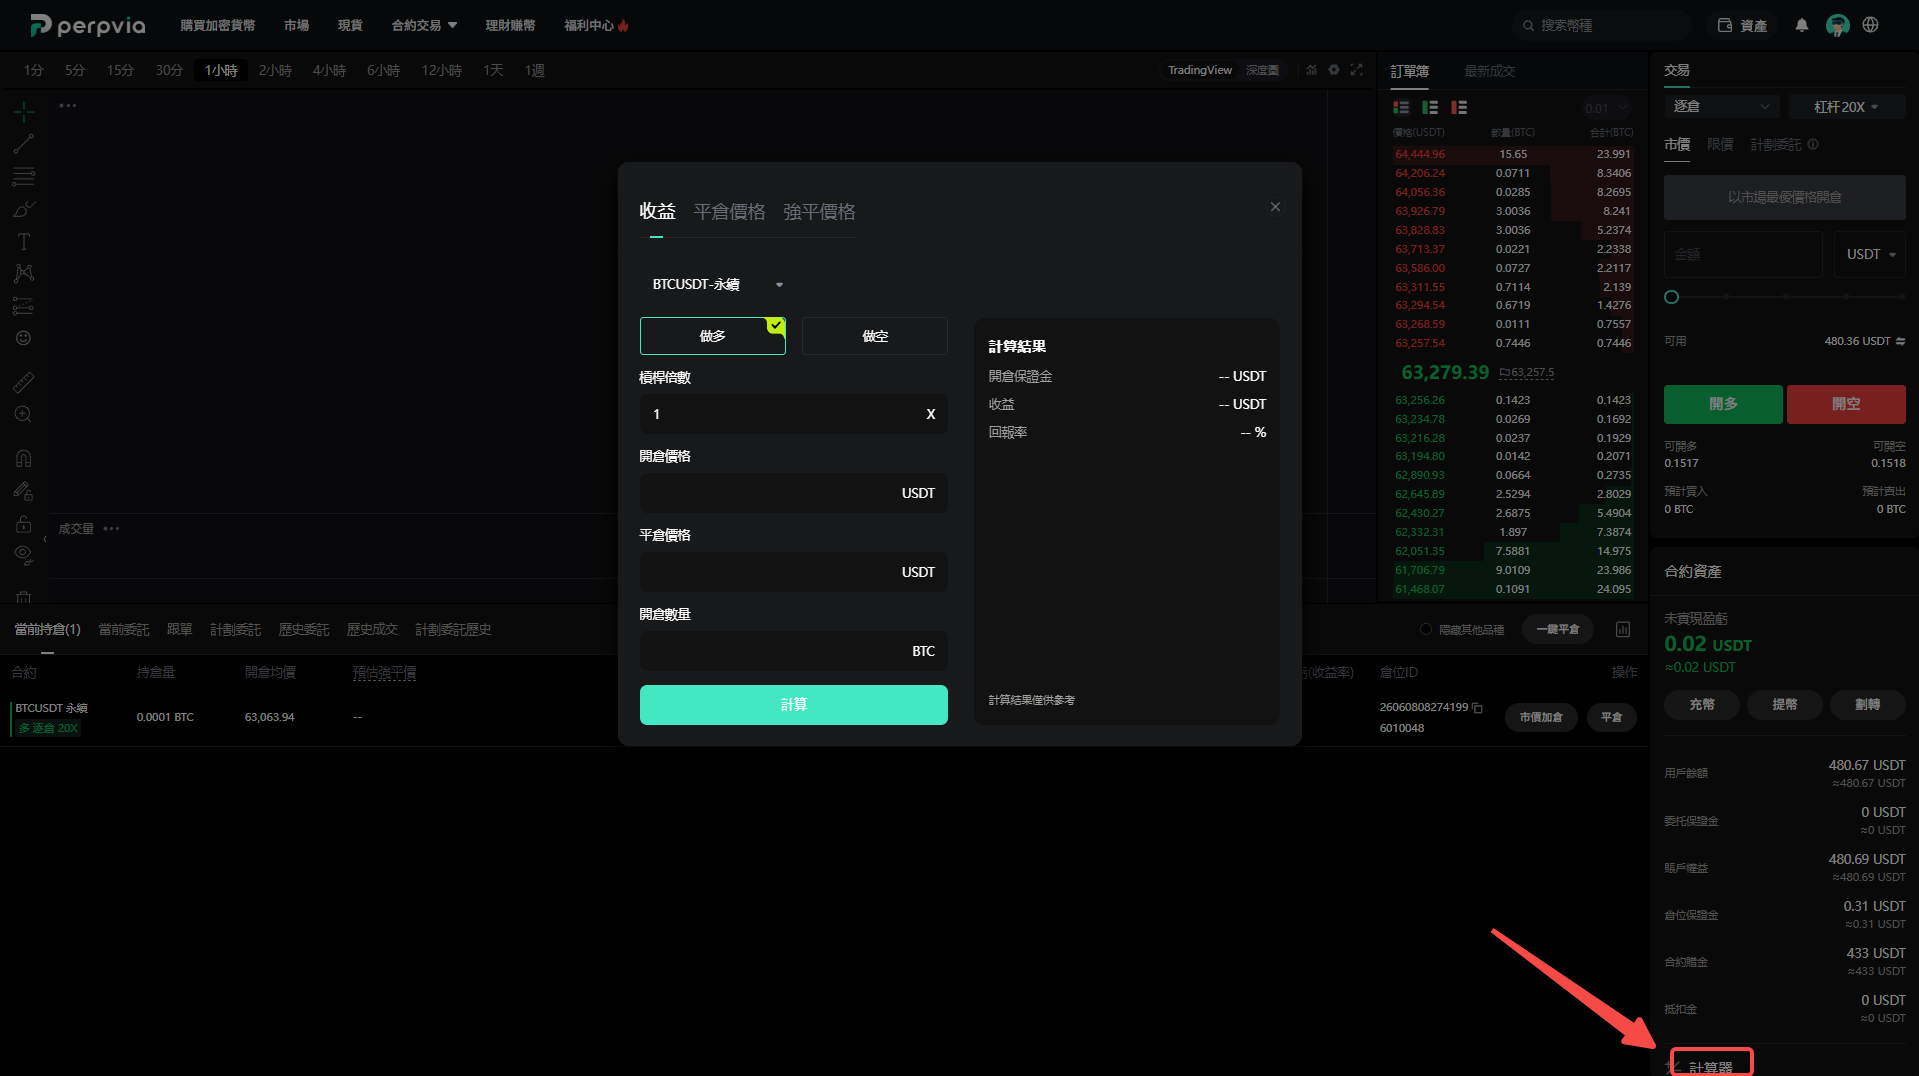This screenshot has width=1919, height=1076.
Task: Show asks-only order book view
Action: click(1459, 107)
